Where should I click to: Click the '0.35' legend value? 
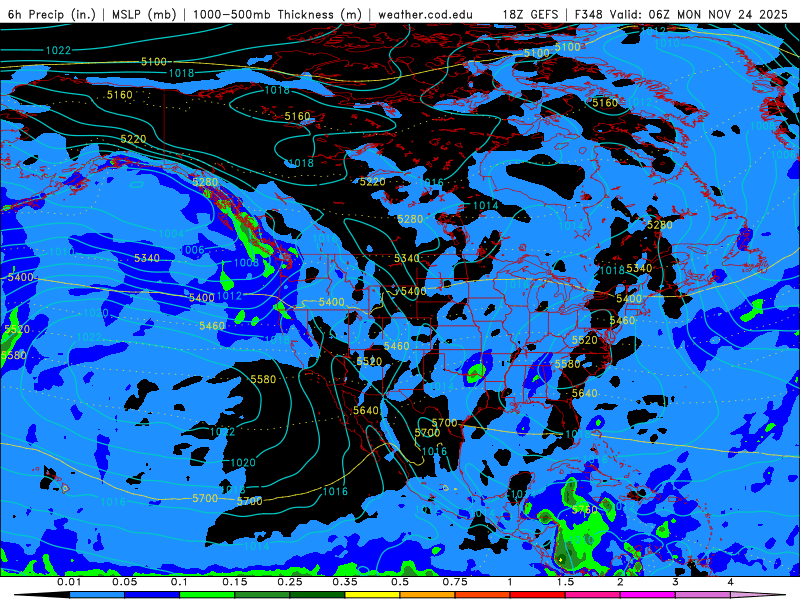click(345, 582)
